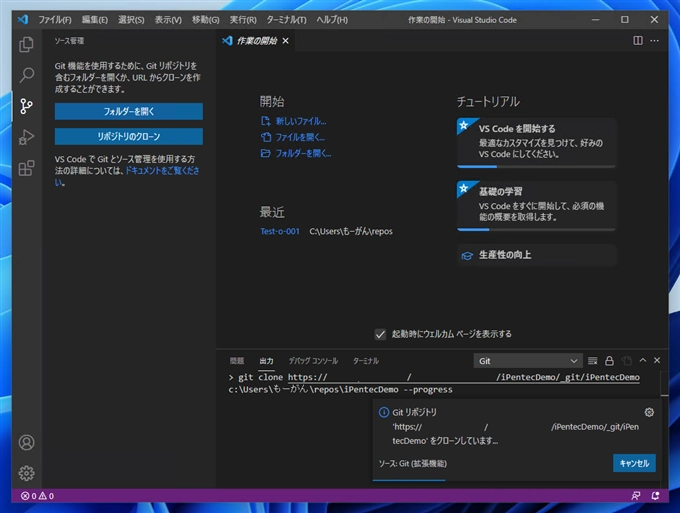Open the 選択(S) menu
This screenshot has width=680, height=513.
pyautogui.click(x=131, y=20)
